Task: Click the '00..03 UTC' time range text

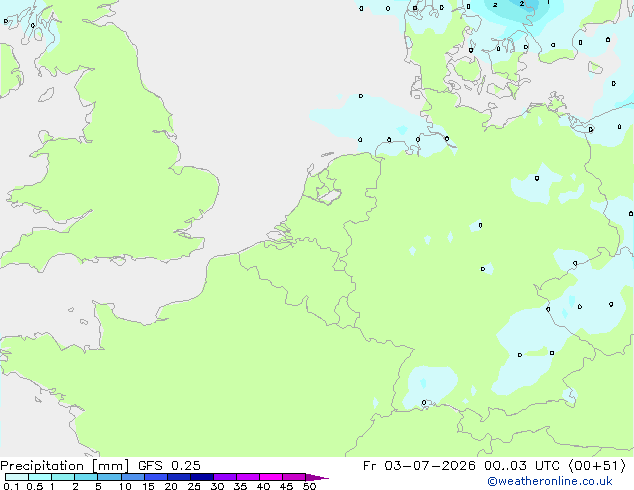Action: click(x=522, y=466)
